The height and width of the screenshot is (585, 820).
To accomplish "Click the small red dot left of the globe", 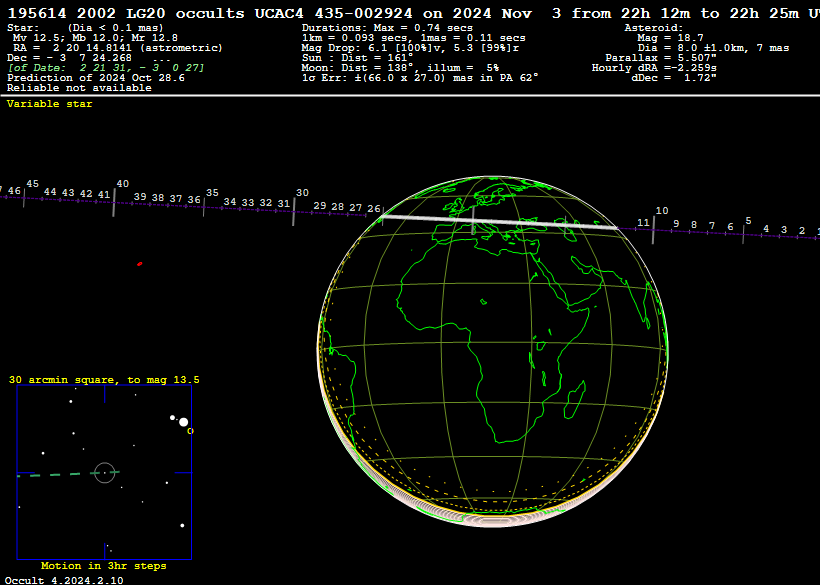I will pos(140,264).
